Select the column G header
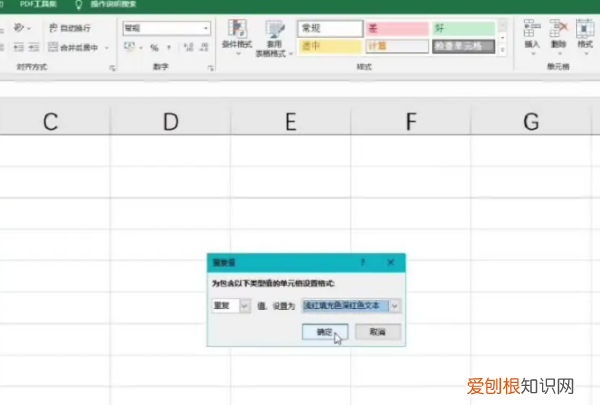This screenshot has height=405, width=600. coord(531,122)
